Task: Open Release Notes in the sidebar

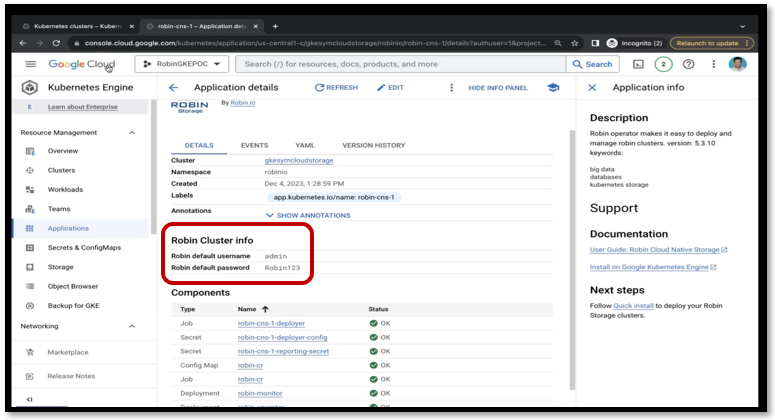Action: pyautogui.click(x=71, y=376)
